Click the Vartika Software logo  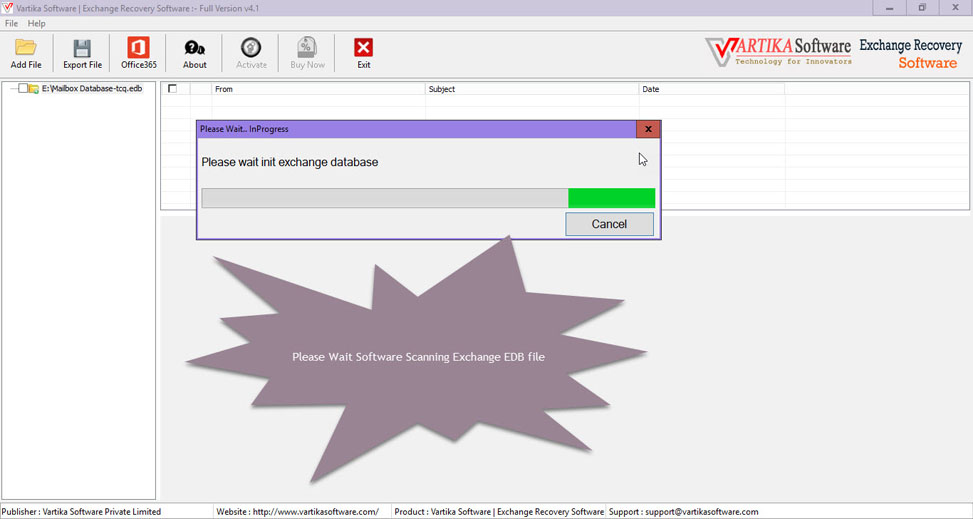[x=778, y=52]
